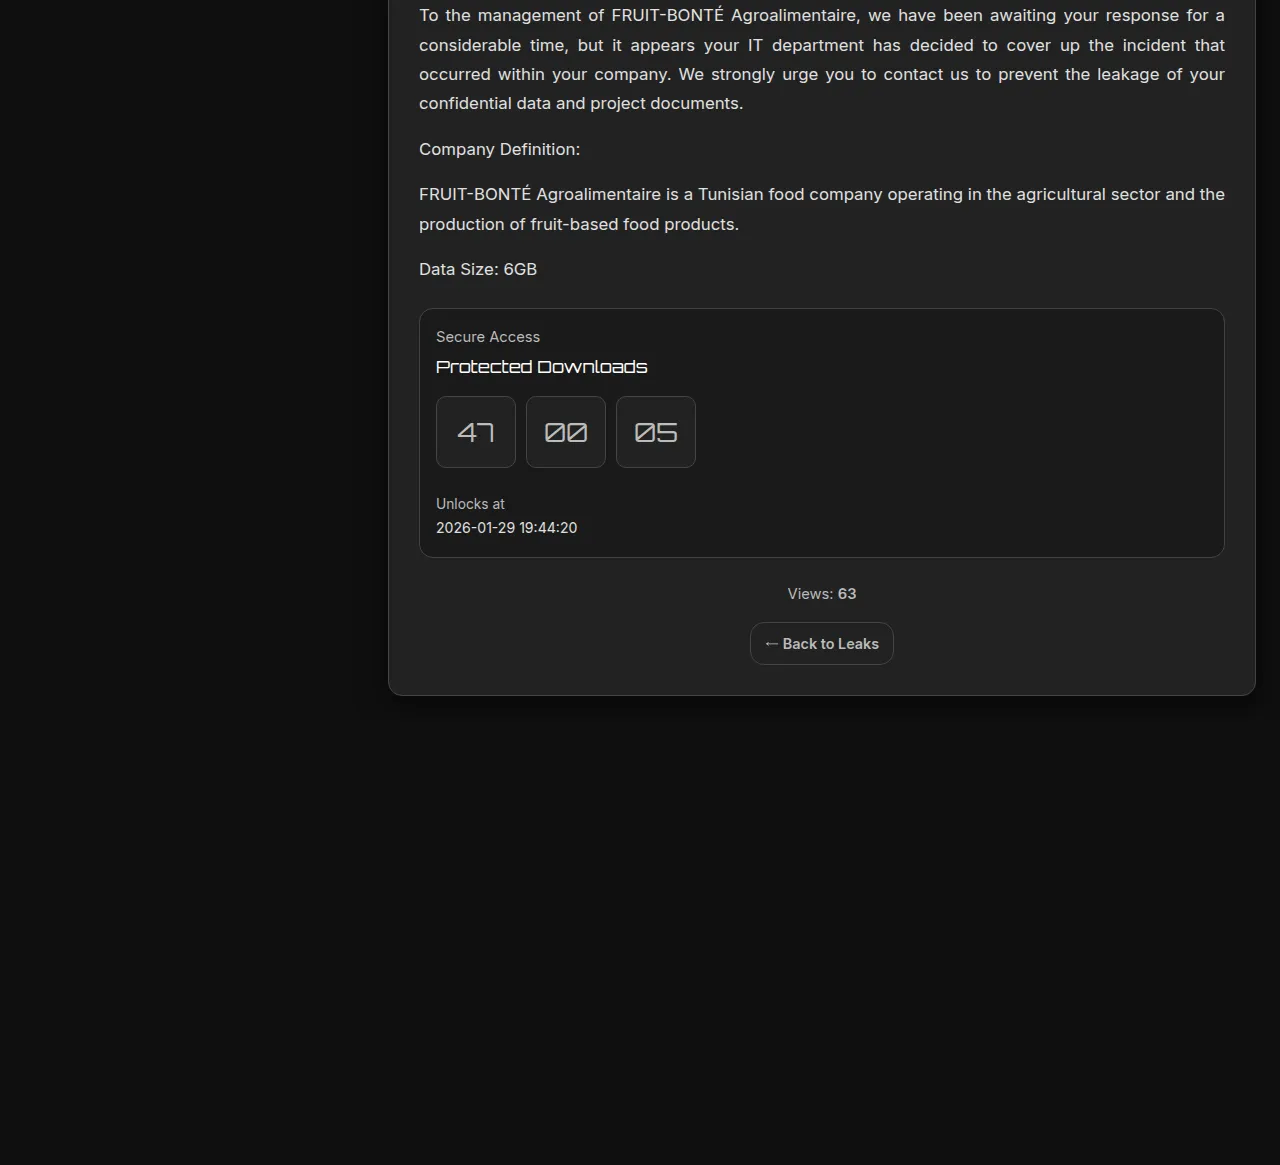Click FRUIT-BONTÉ in the management message

667,15
